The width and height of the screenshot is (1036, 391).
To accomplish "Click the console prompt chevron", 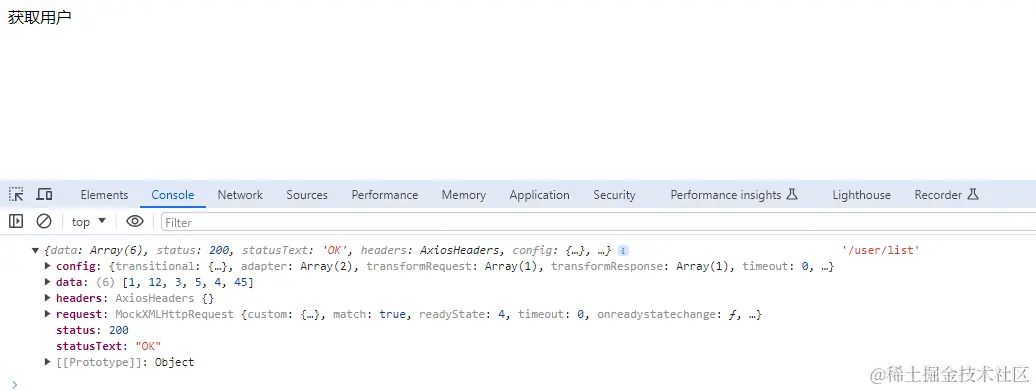I will (15, 384).
